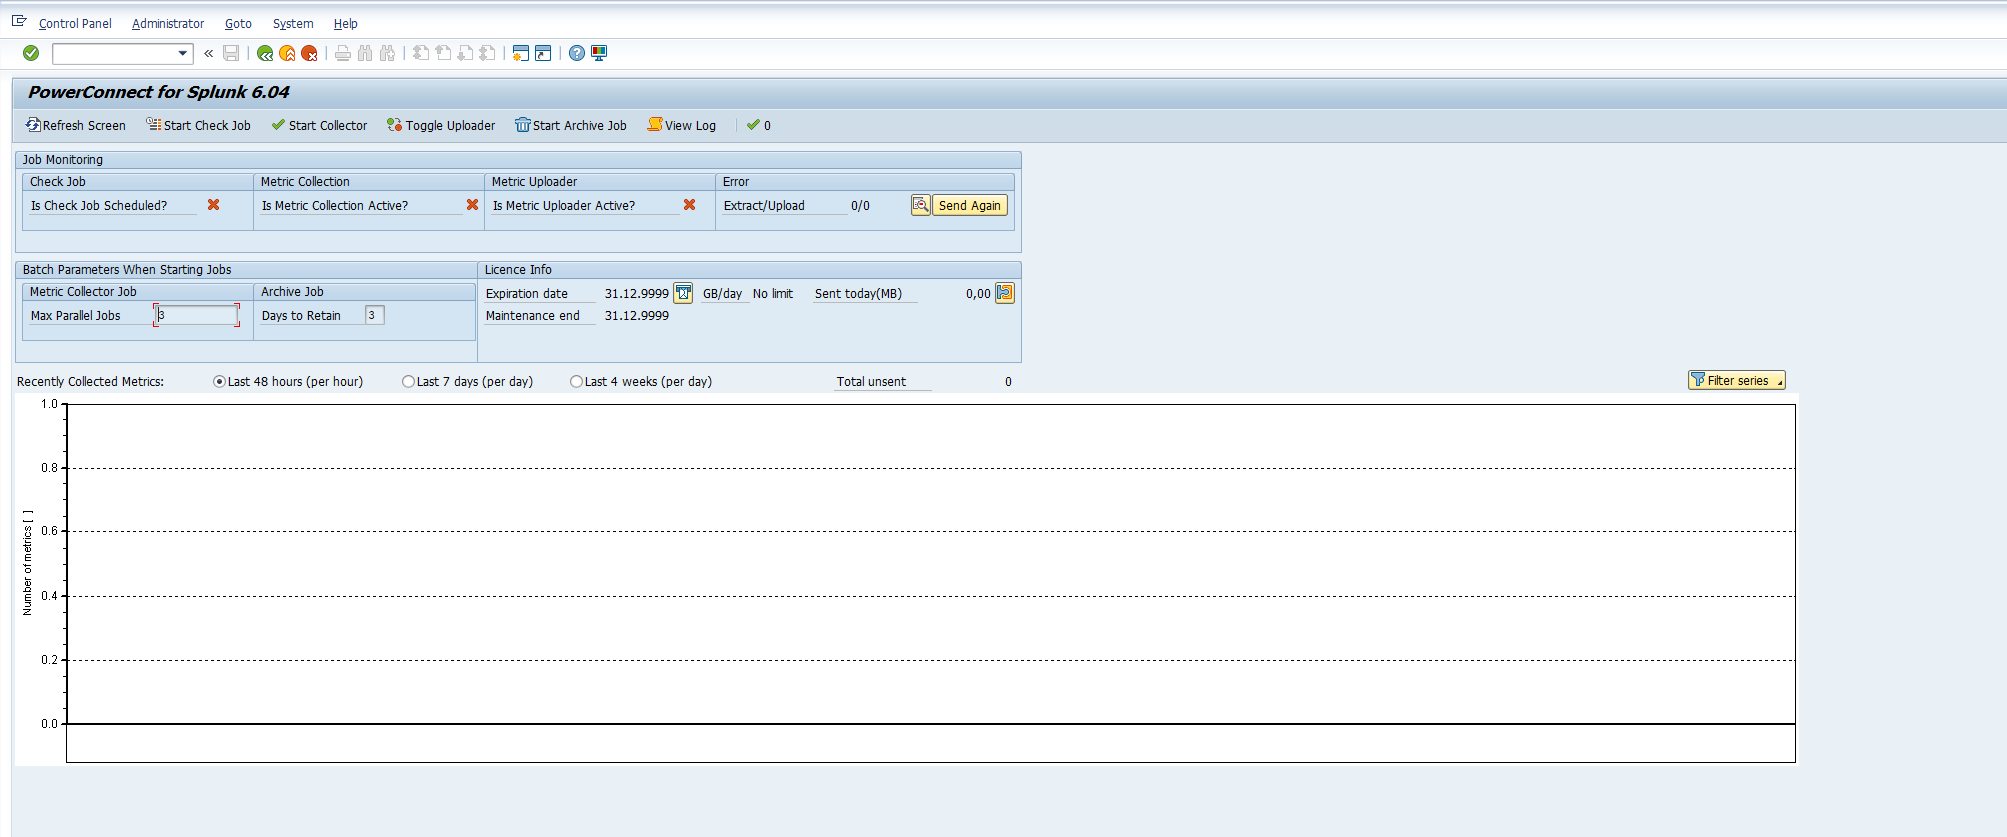Open the Administrator menu
The height and width of the screenshot is (837, 2007).
coord(168,24)
